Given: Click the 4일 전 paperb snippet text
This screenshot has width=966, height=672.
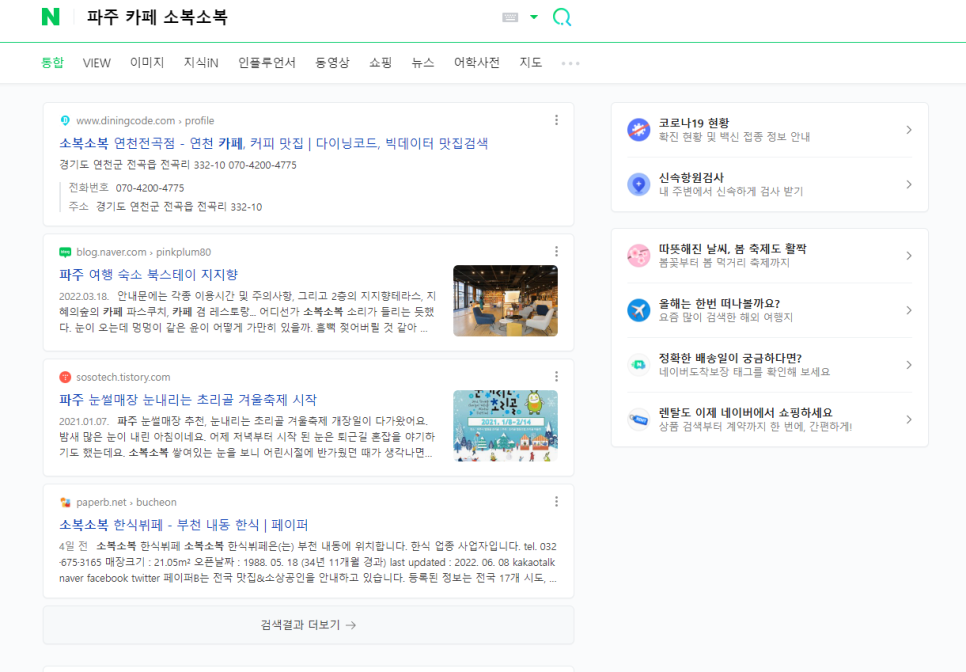Looking at the screenshot, I should pyautogui.click(x=308, y=562).
